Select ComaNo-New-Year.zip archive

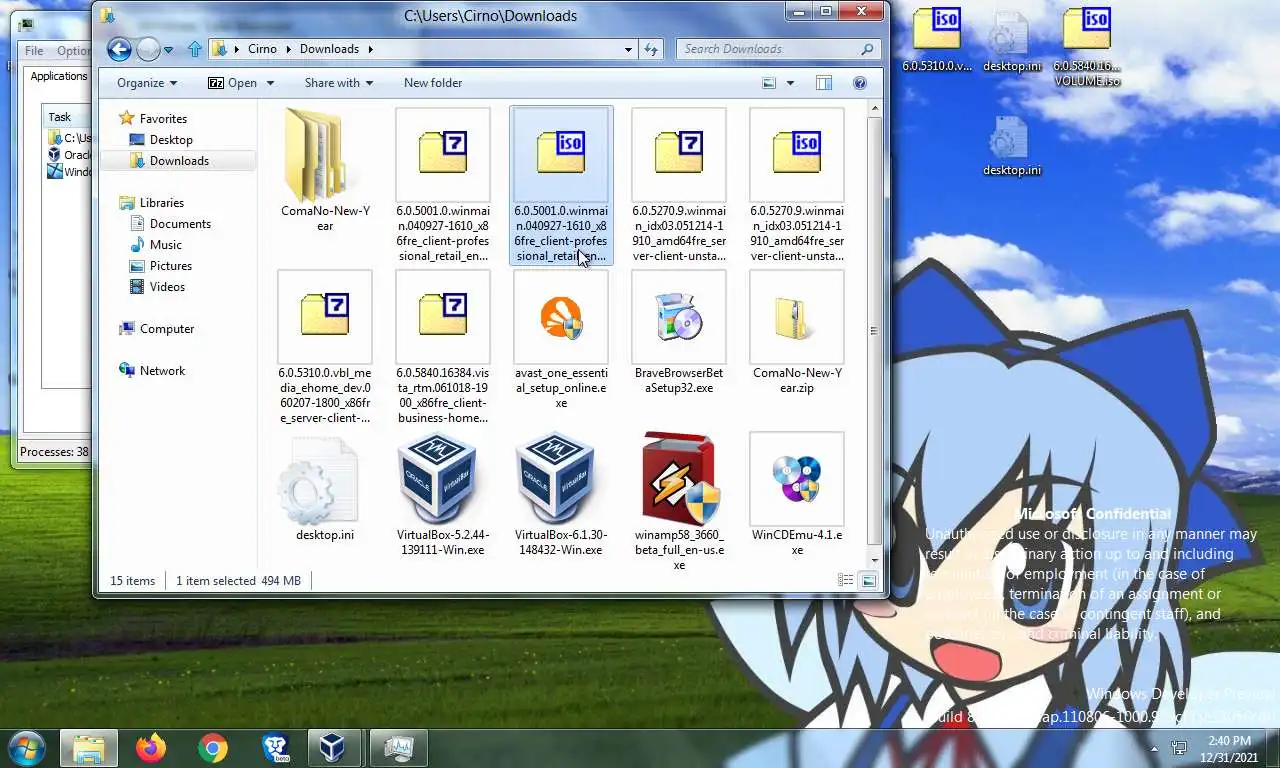797,333
